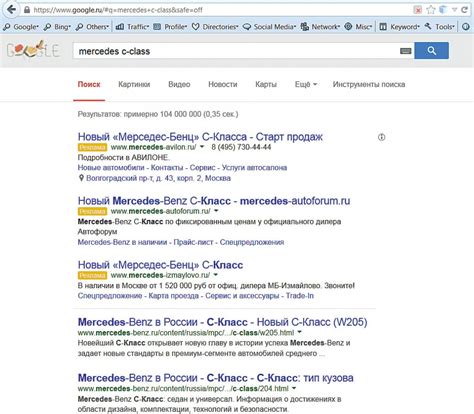The height and width of the screenshot is (414, 474).
Task: Open the Прайс-лист sitelink
Action: pyautogui.click(x=193, y=242)
